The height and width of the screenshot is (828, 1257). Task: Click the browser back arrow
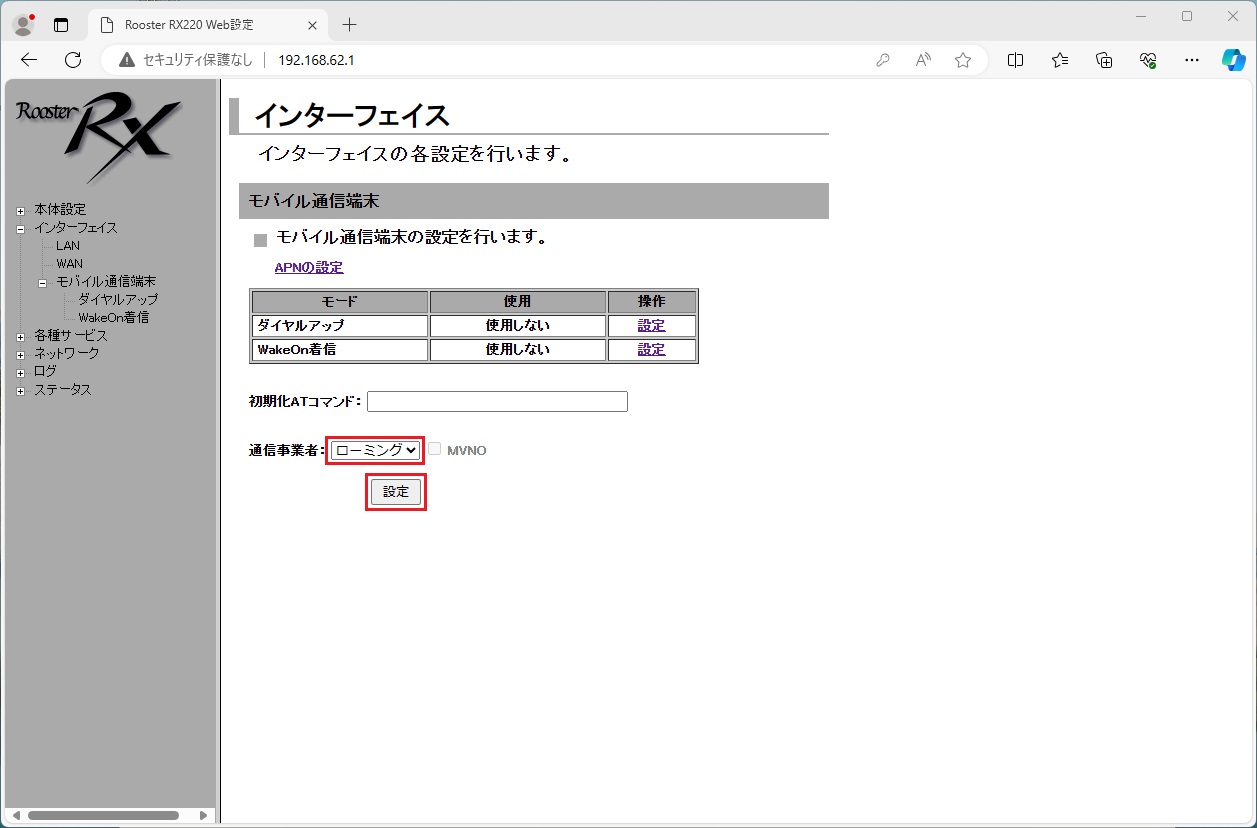(29, 60)
